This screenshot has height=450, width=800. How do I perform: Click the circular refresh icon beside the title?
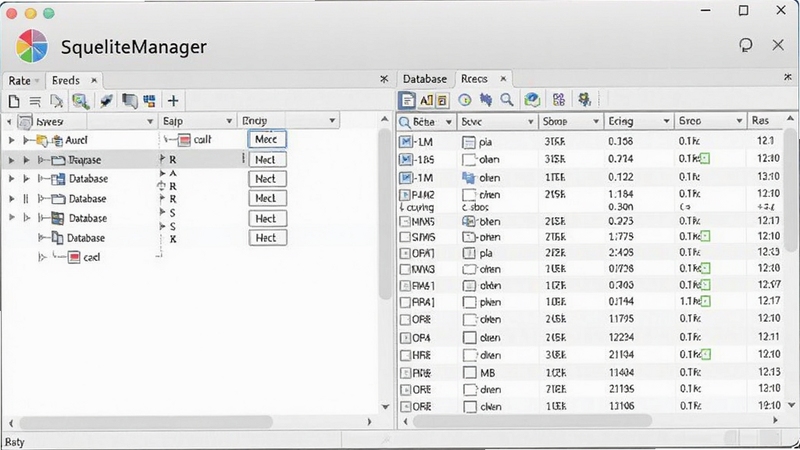746,45
